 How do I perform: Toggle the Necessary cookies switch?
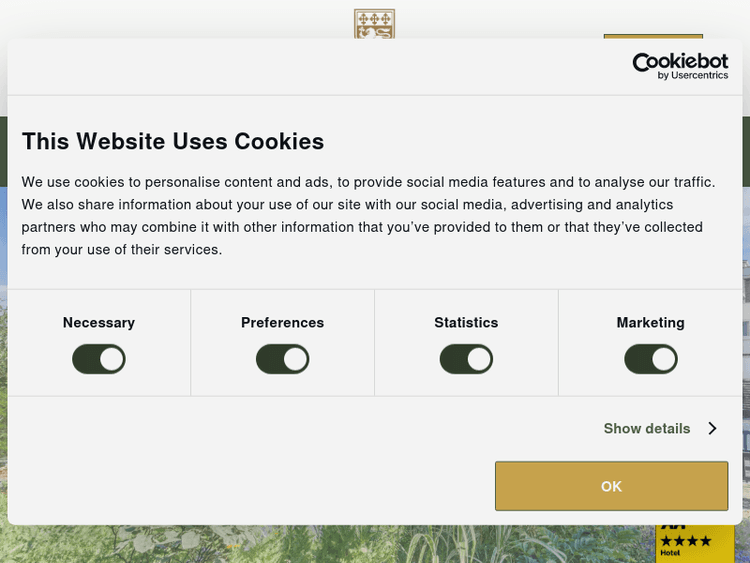click(x=99, y=359)
